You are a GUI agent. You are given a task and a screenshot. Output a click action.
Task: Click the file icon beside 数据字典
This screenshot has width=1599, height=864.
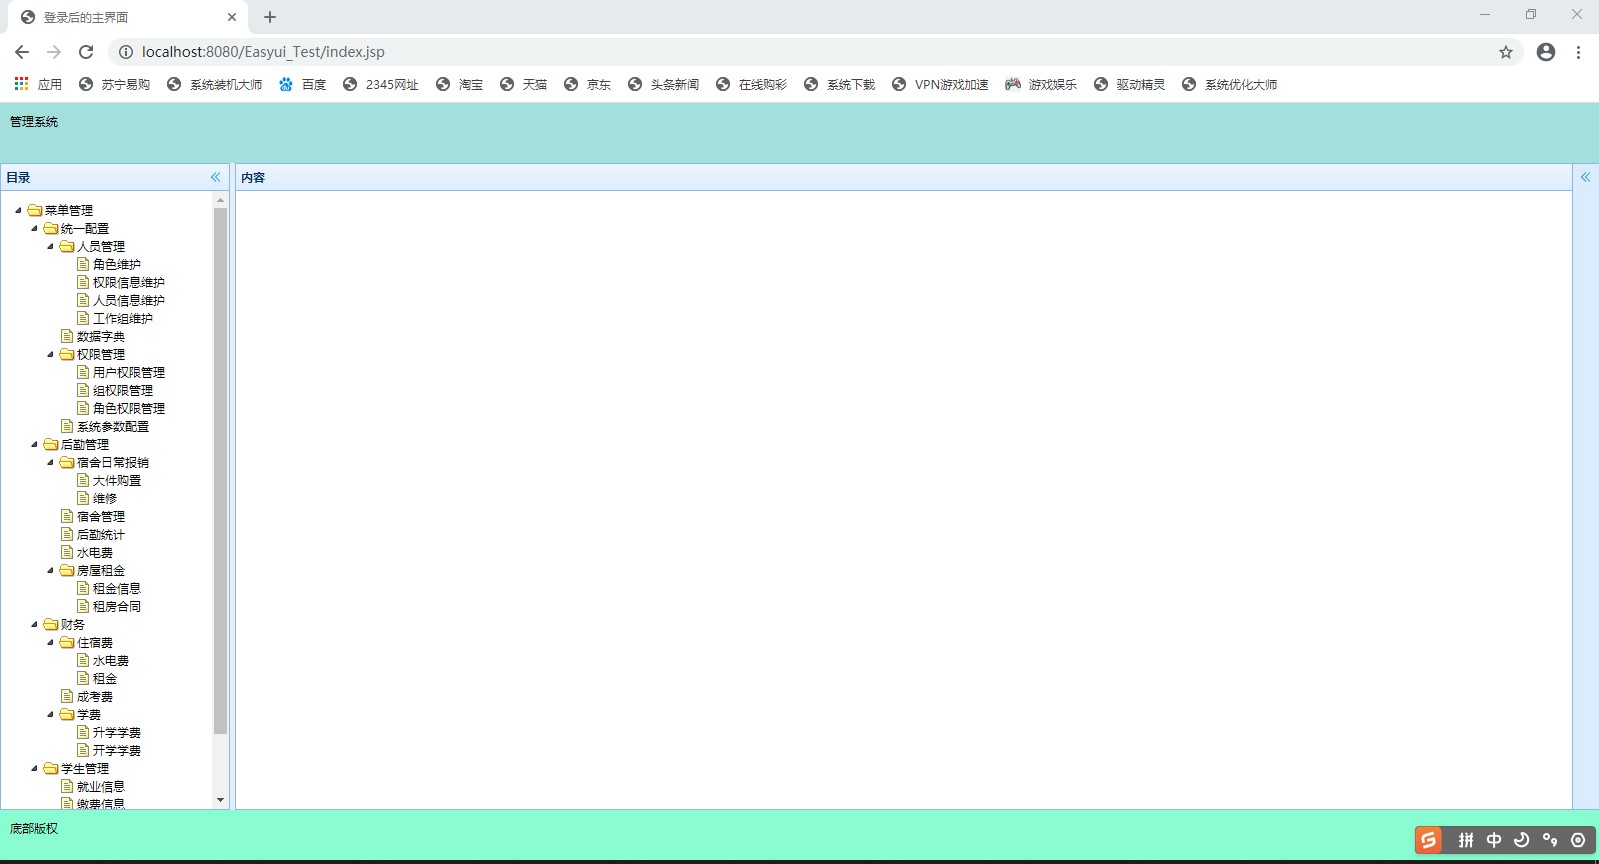click(67, 336)
